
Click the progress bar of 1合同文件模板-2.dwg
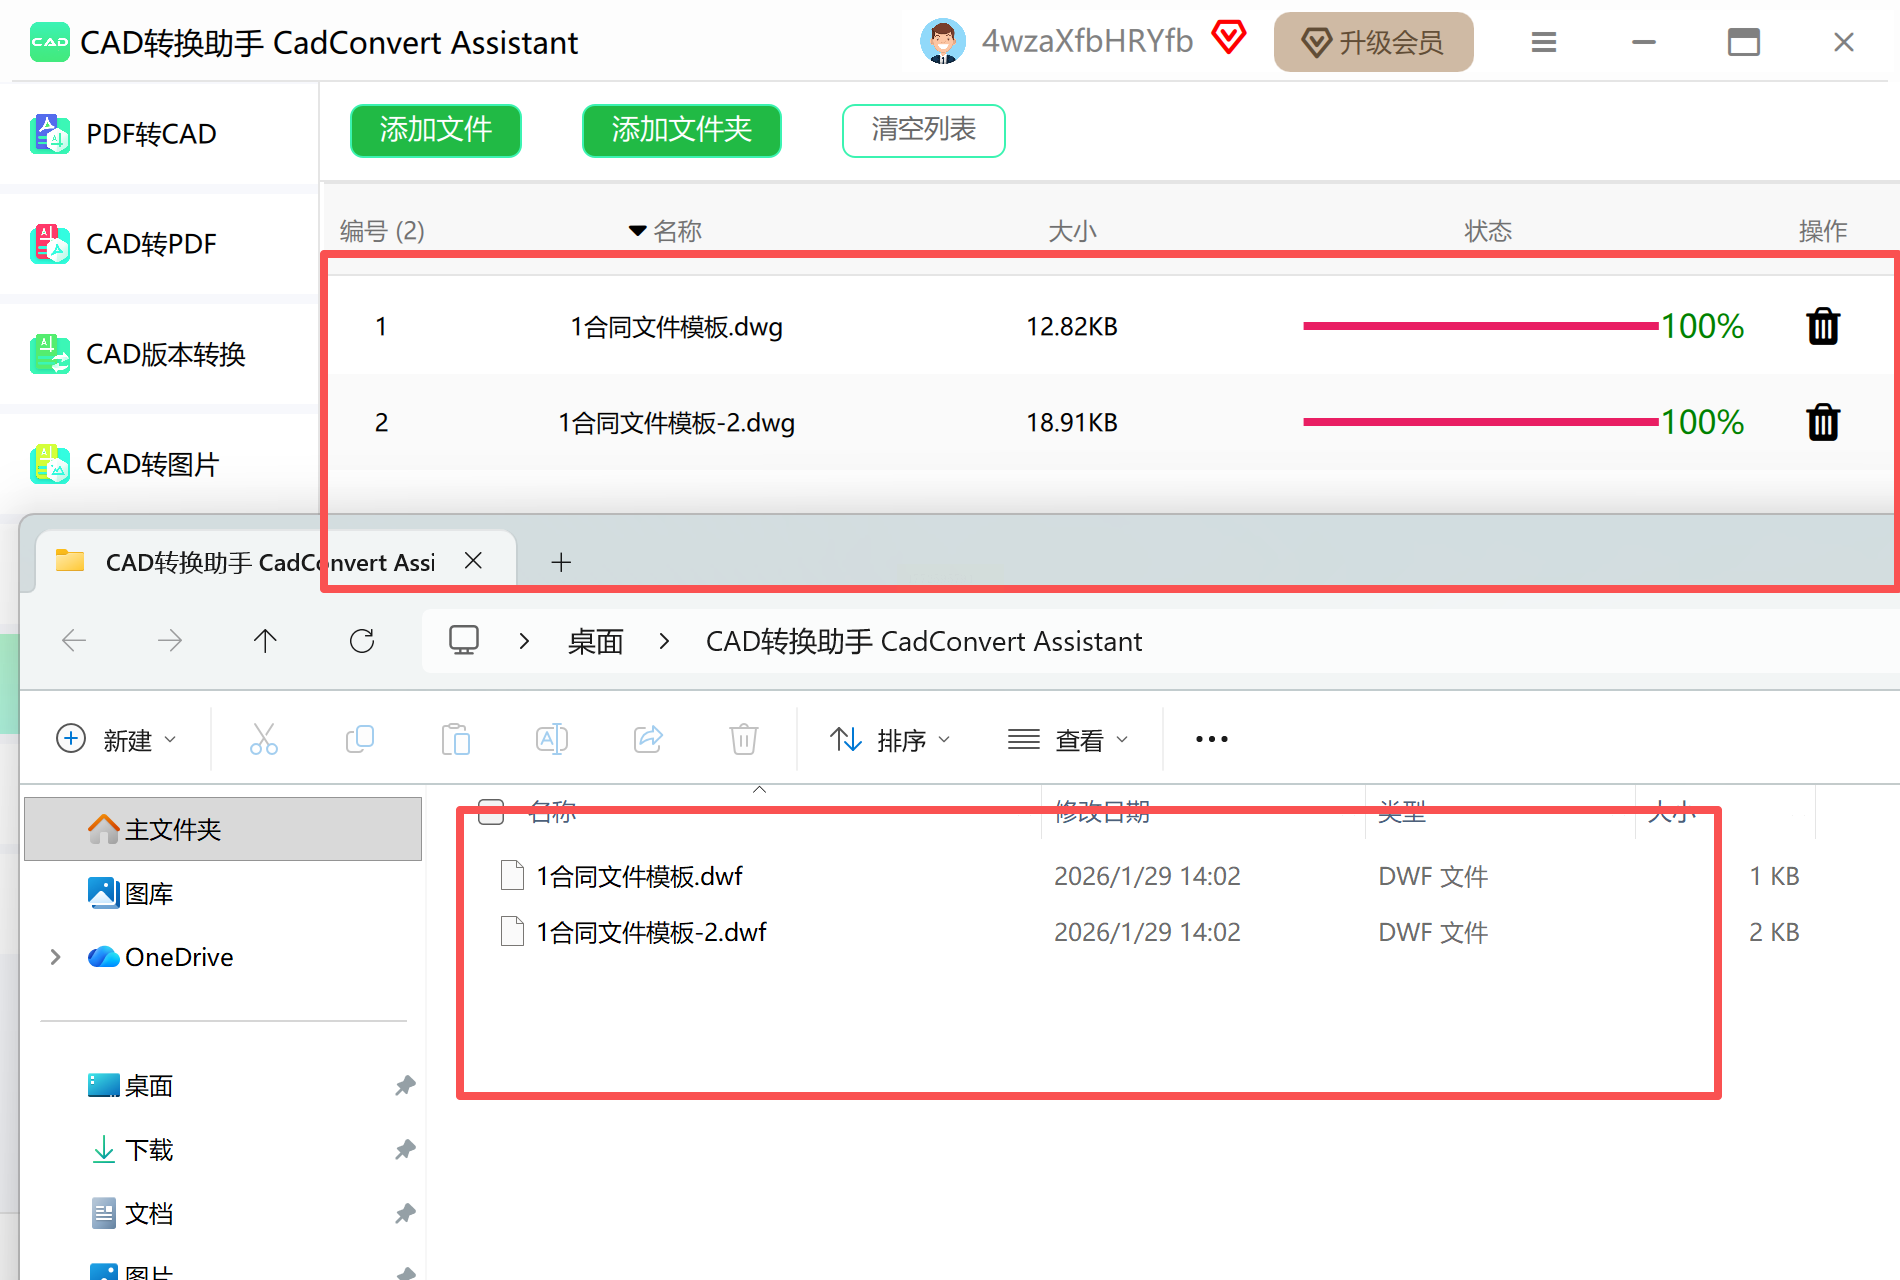1480,422
